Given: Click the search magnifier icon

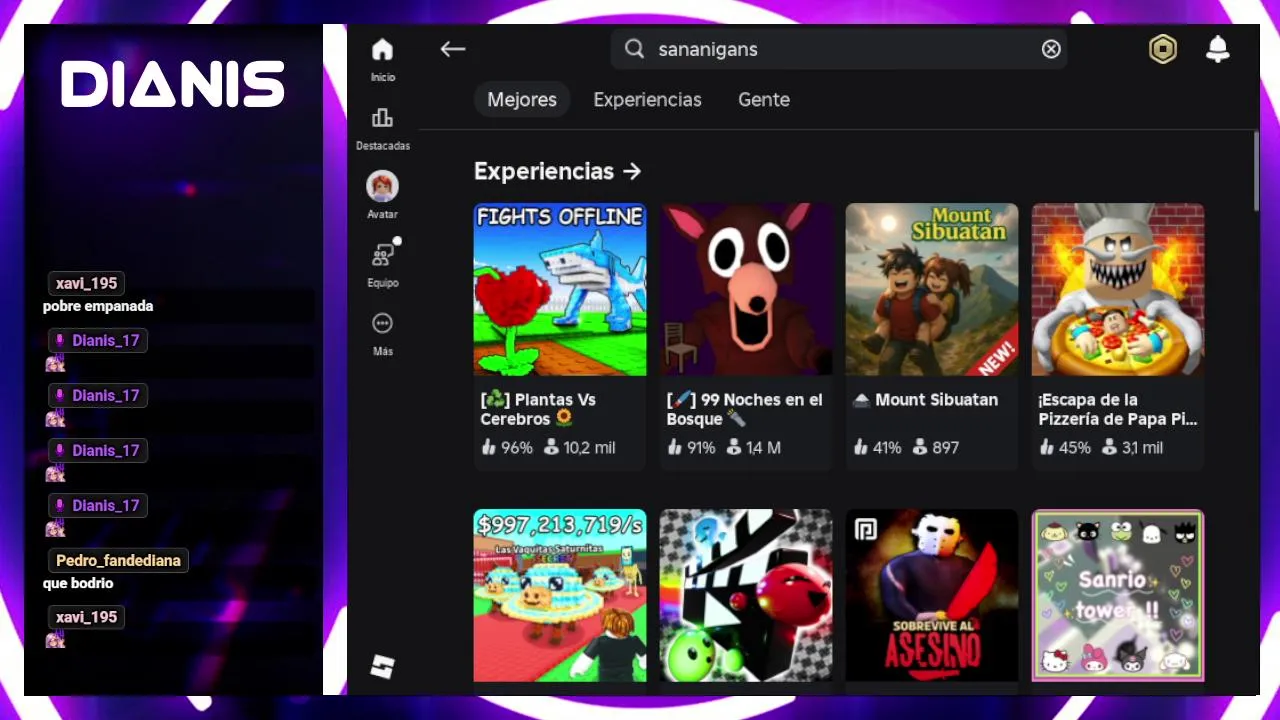Looking at the screenshot, I should pos(635,49).
